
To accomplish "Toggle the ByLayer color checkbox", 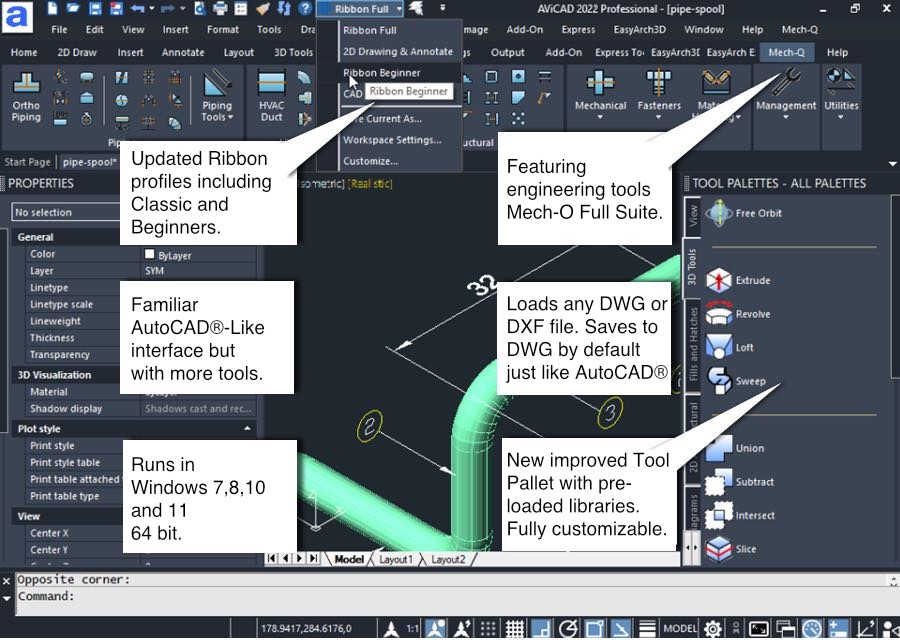I will click(150, 255).
